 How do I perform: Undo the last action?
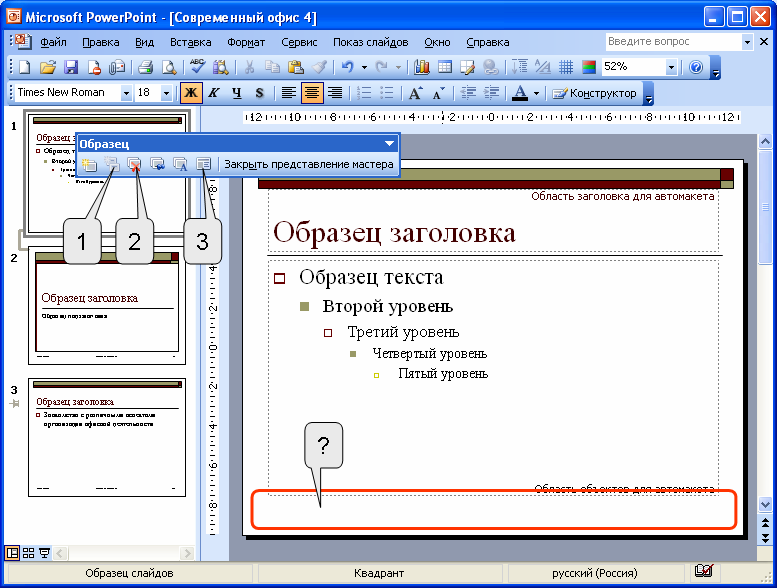pyautogui.click(x=348, y=67)
